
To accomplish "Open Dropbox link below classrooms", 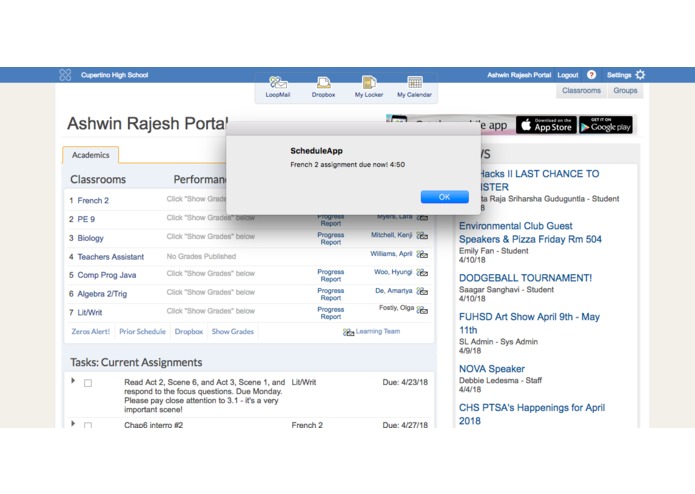I will click(189, 331).
